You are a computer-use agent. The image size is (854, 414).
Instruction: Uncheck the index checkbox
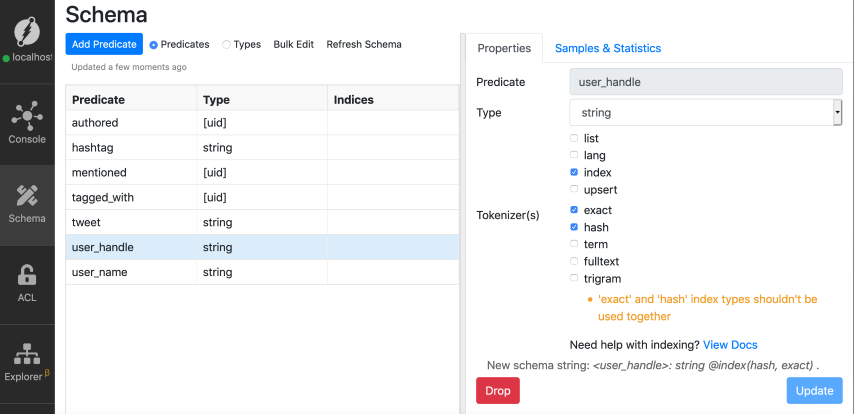tap(574, 173)
